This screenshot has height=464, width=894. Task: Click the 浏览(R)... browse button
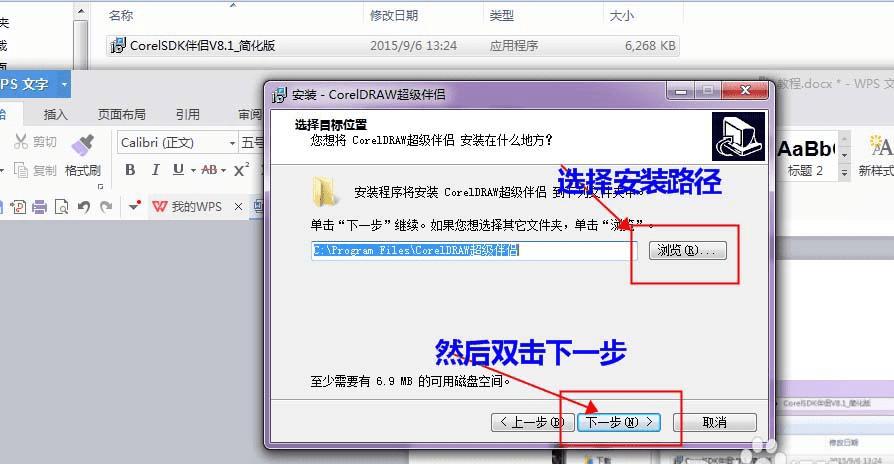click(x=688, y=250)
